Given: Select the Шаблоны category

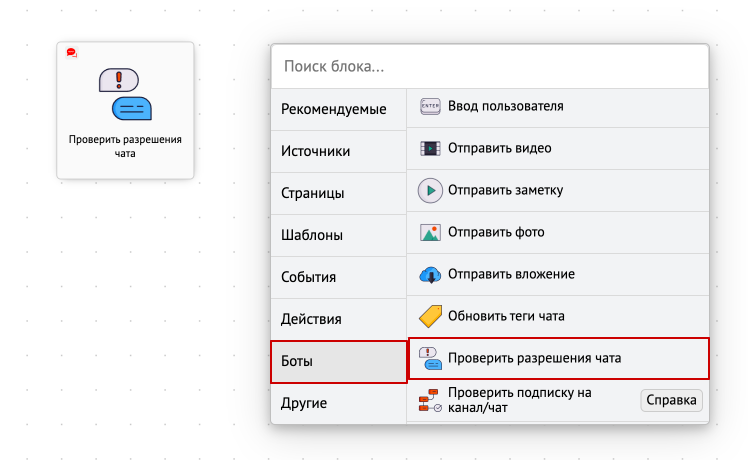Looking at the screenshot, I should (x=339, y=235).
